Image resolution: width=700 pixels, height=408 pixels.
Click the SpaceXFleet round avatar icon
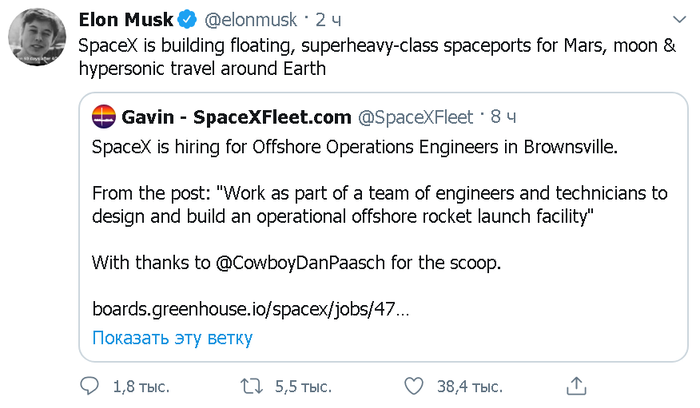(103, 118)
